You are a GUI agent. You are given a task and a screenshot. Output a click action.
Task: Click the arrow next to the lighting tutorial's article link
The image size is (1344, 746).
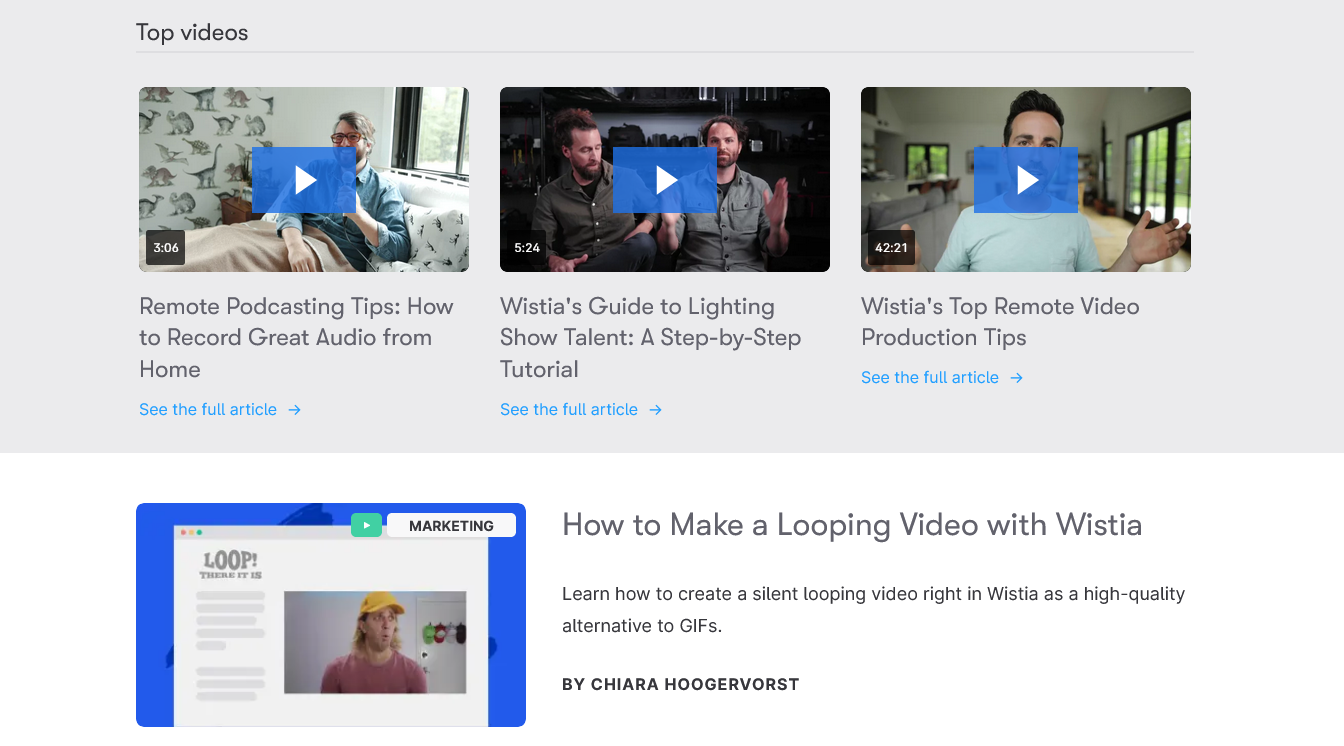655,409
